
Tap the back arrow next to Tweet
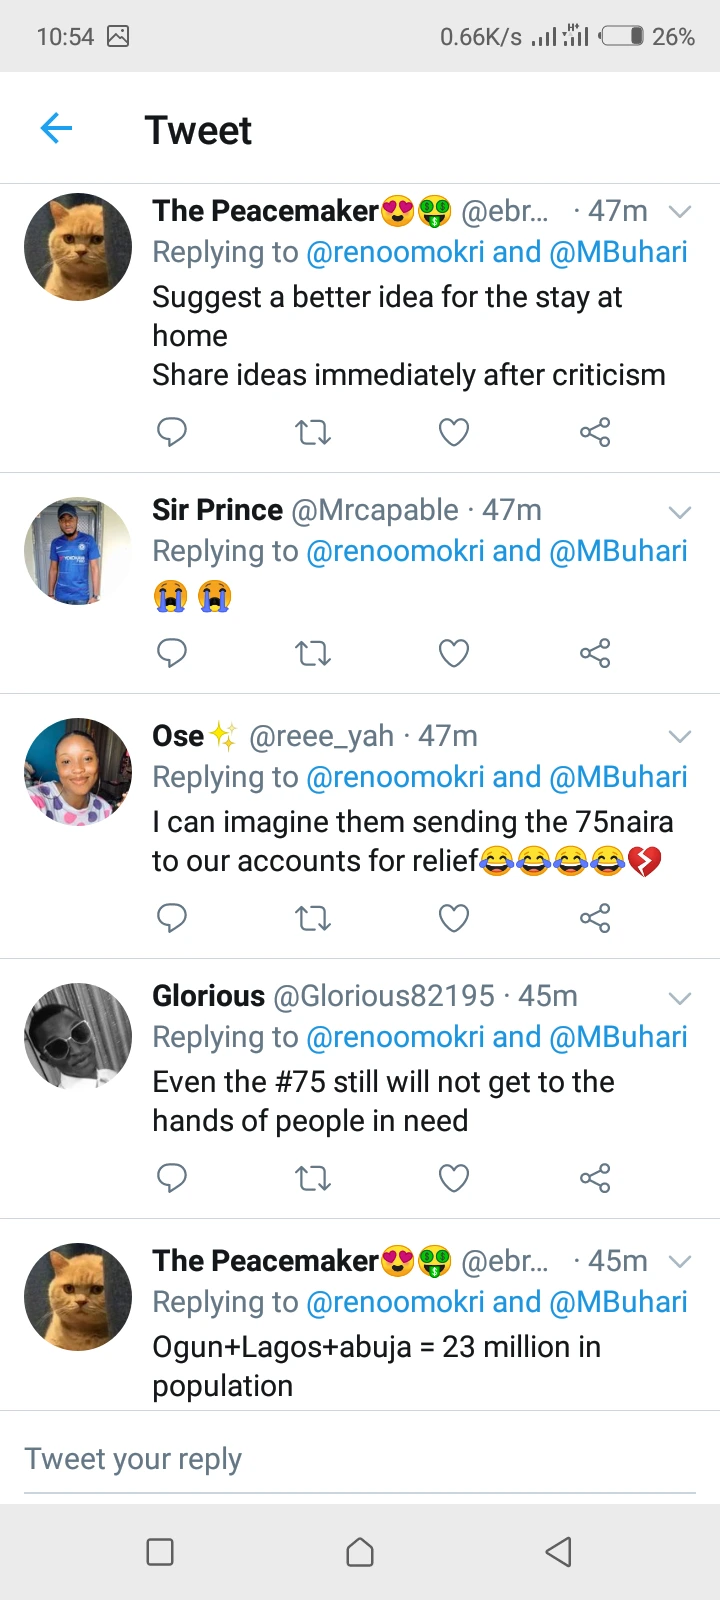[57, 128]
